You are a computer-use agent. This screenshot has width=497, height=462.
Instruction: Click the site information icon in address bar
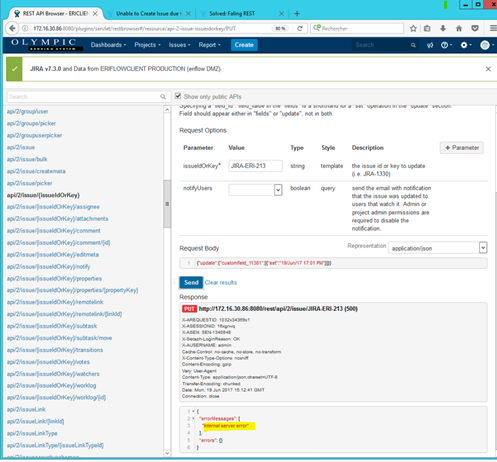(25, 28)
